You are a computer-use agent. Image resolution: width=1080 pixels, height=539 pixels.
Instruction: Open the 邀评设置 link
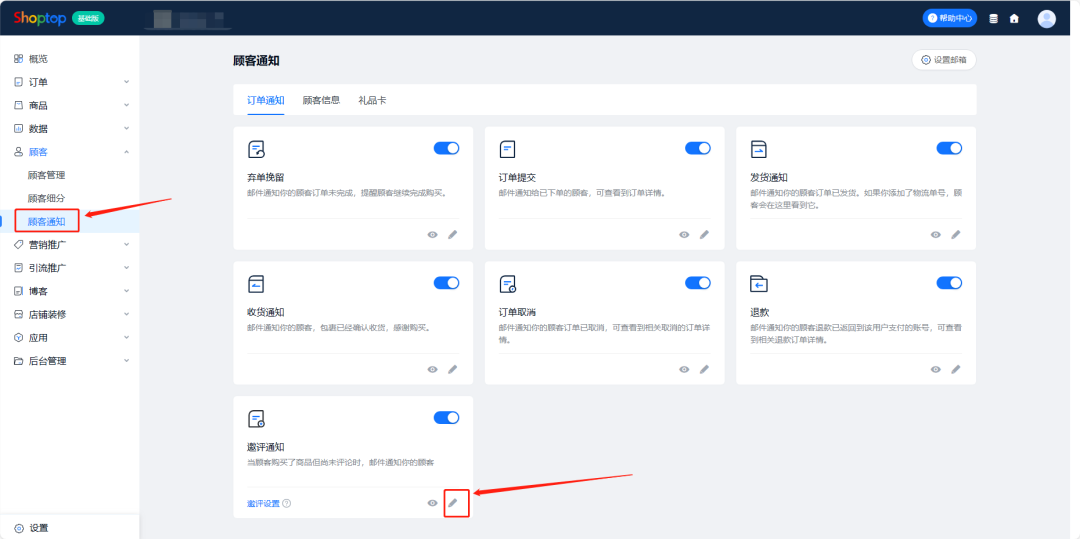coord(263,503)
